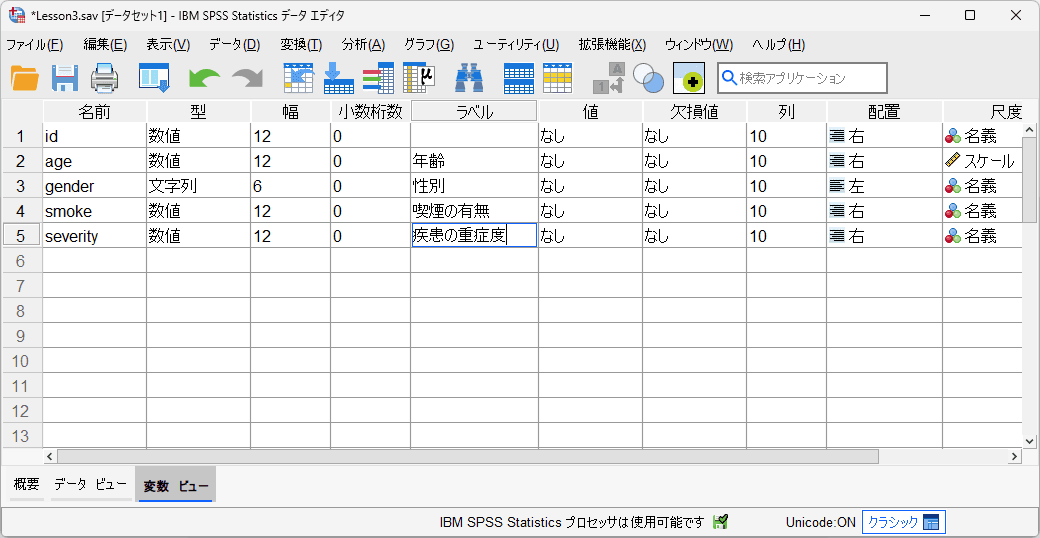Image resolution: width=1040 pixels, height=538 pixels.
Task: Click the 欠損値 column header
Action: tap(694, 111)
